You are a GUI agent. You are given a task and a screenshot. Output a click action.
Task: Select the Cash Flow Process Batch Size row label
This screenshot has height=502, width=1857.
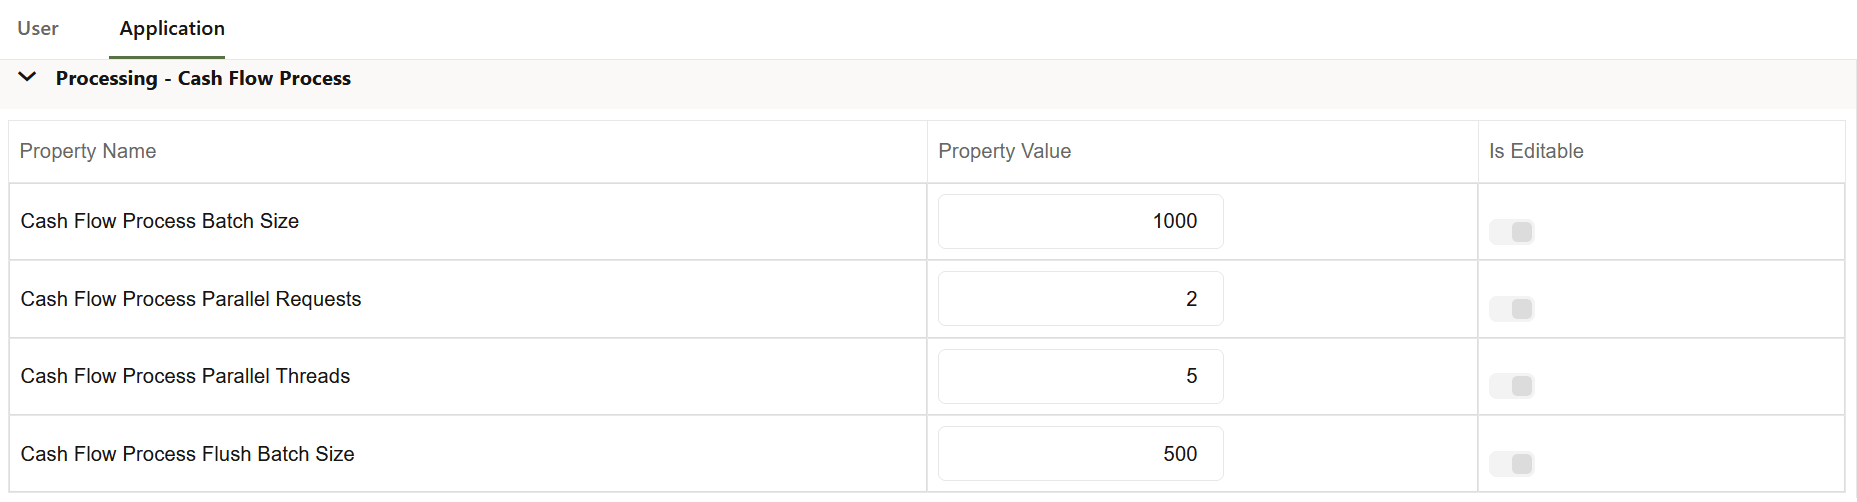160,221
